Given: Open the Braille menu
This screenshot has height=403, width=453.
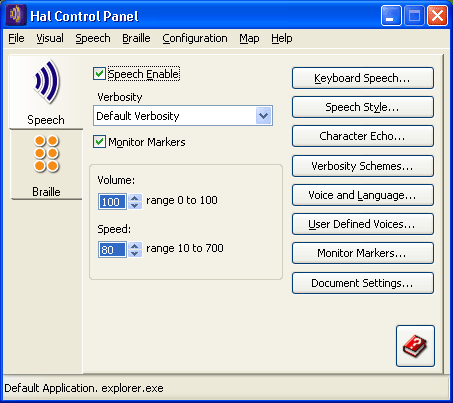Looking at the screenshot, I should coord(136,38).
